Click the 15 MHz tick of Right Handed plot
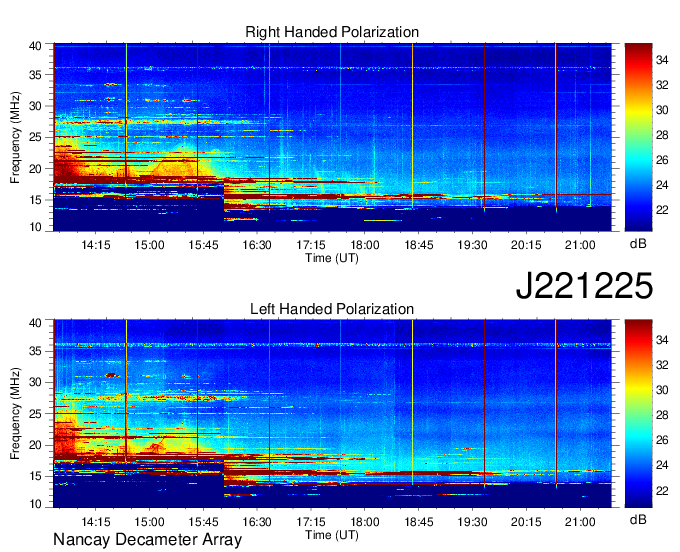 point(35,200)
